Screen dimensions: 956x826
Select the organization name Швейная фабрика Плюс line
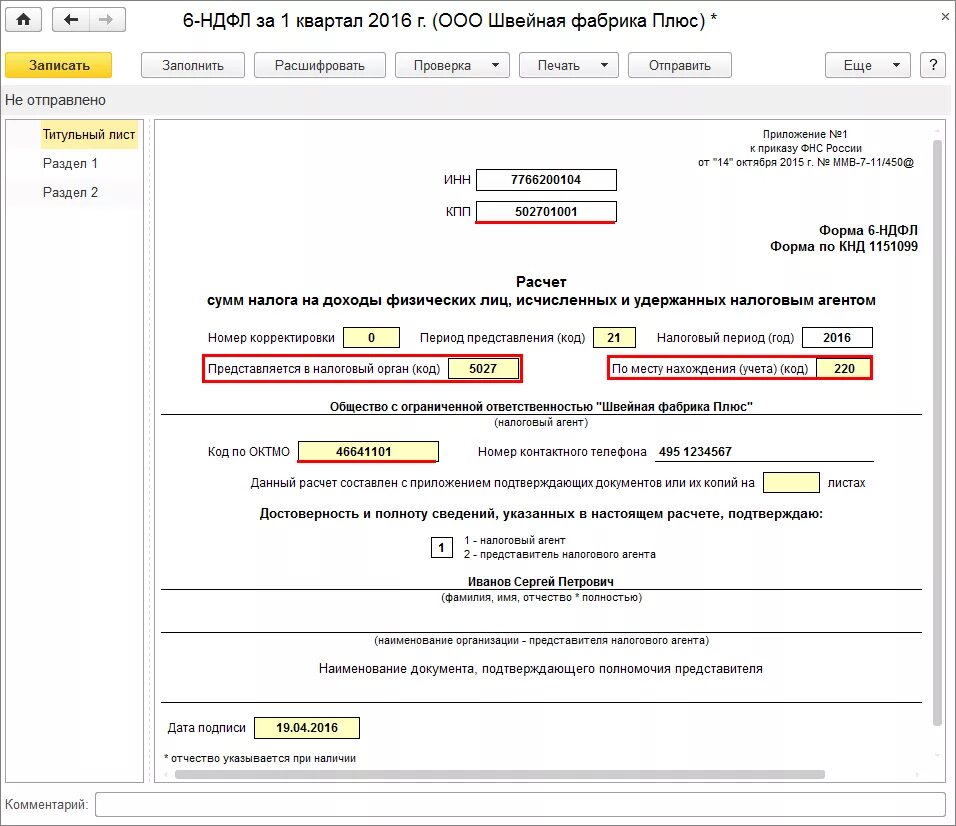coord(541,407)
